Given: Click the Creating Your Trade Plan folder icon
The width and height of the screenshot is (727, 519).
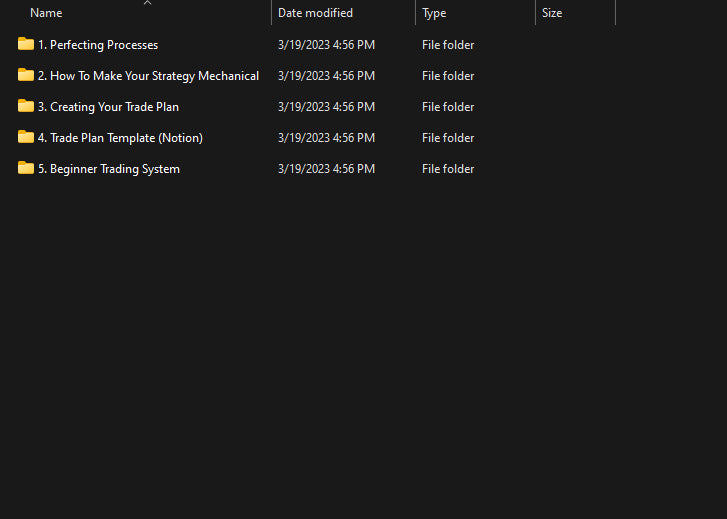Looking at the screenshot, I should point(26,106).
